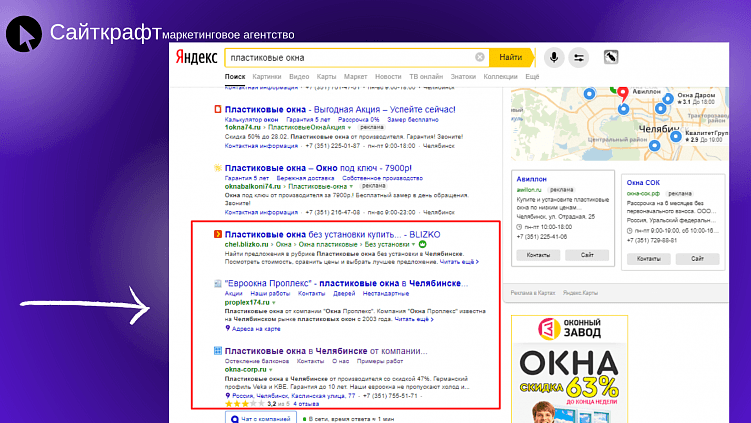Clear the search query with the X icon
The width and height of the screenshot is (751, 423).
479,57
